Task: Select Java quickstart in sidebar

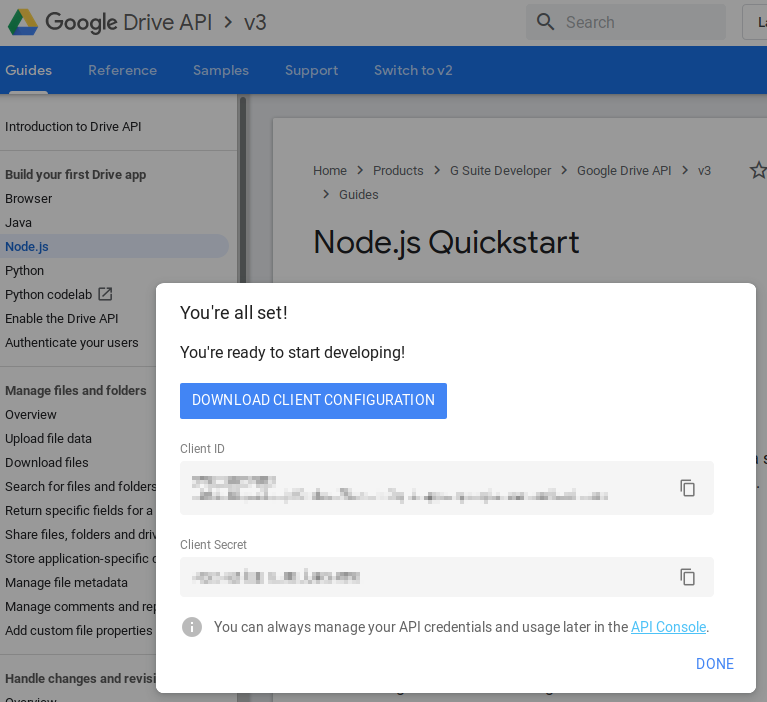Action: click(x=18, y=223)
